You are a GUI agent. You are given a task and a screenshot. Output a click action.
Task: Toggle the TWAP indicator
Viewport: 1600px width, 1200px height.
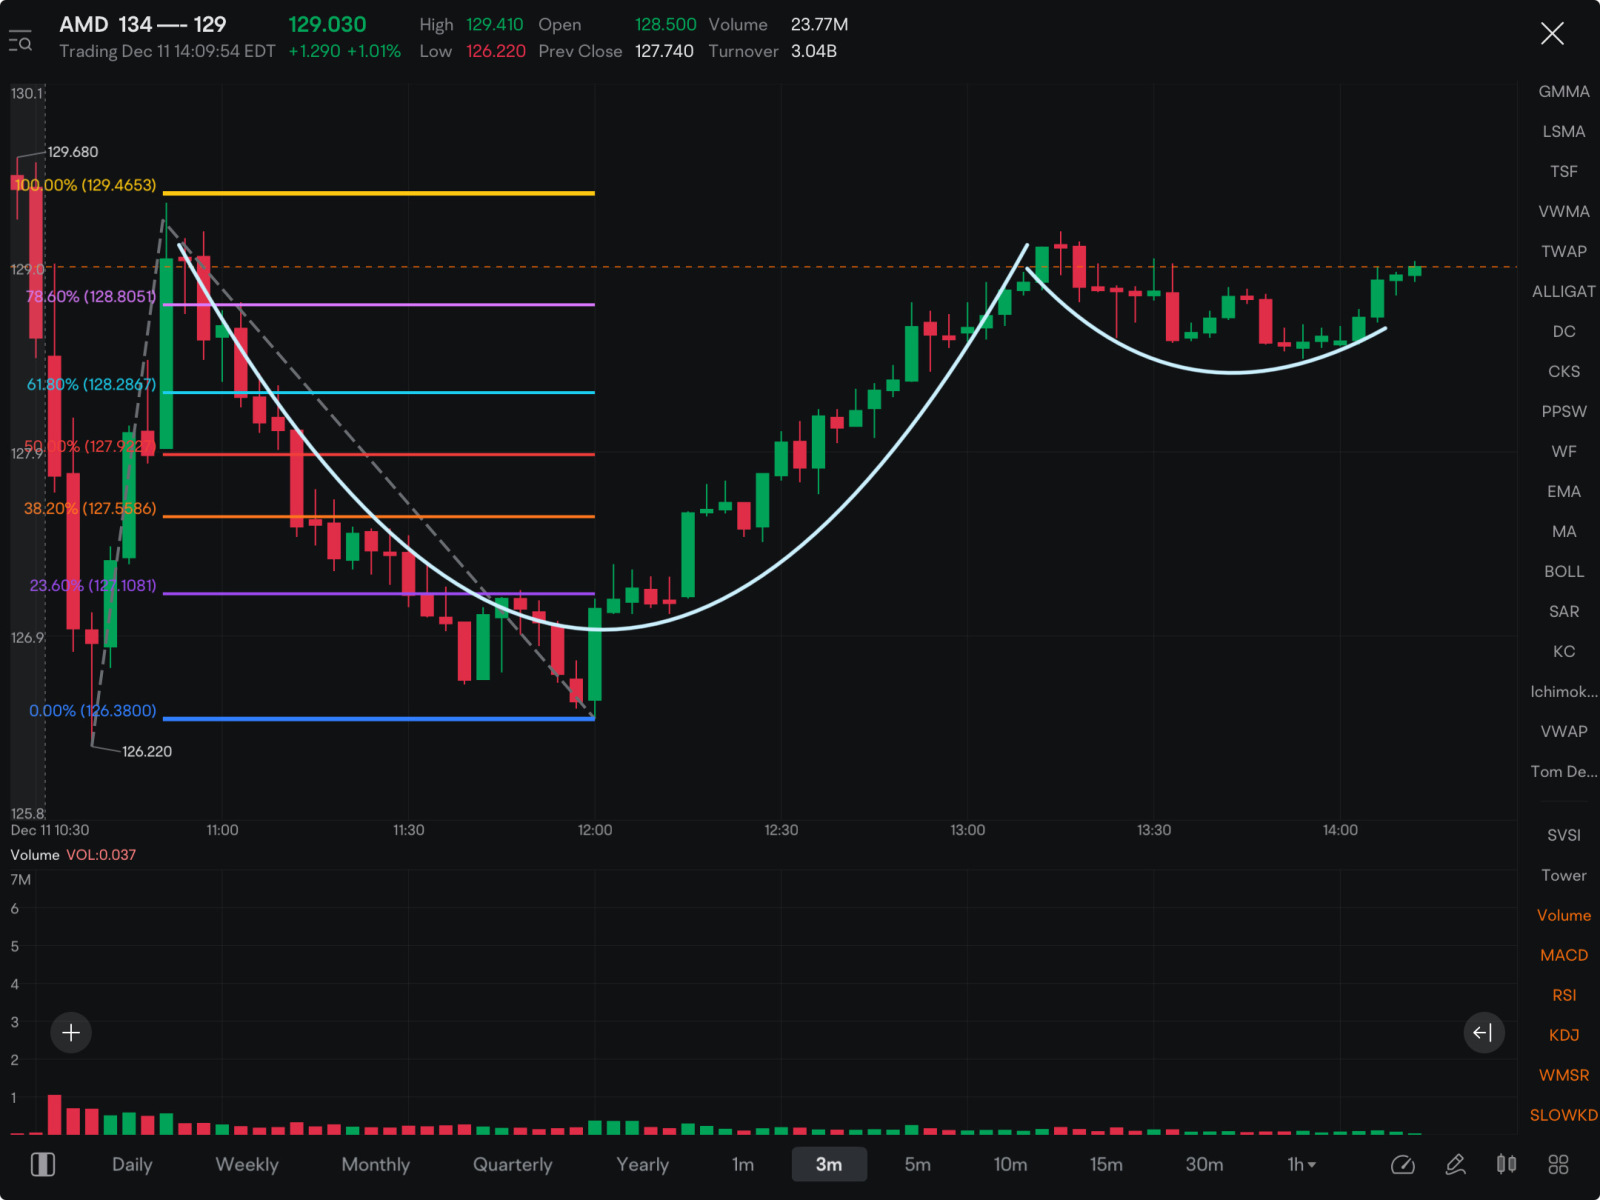coord(1564,251)
